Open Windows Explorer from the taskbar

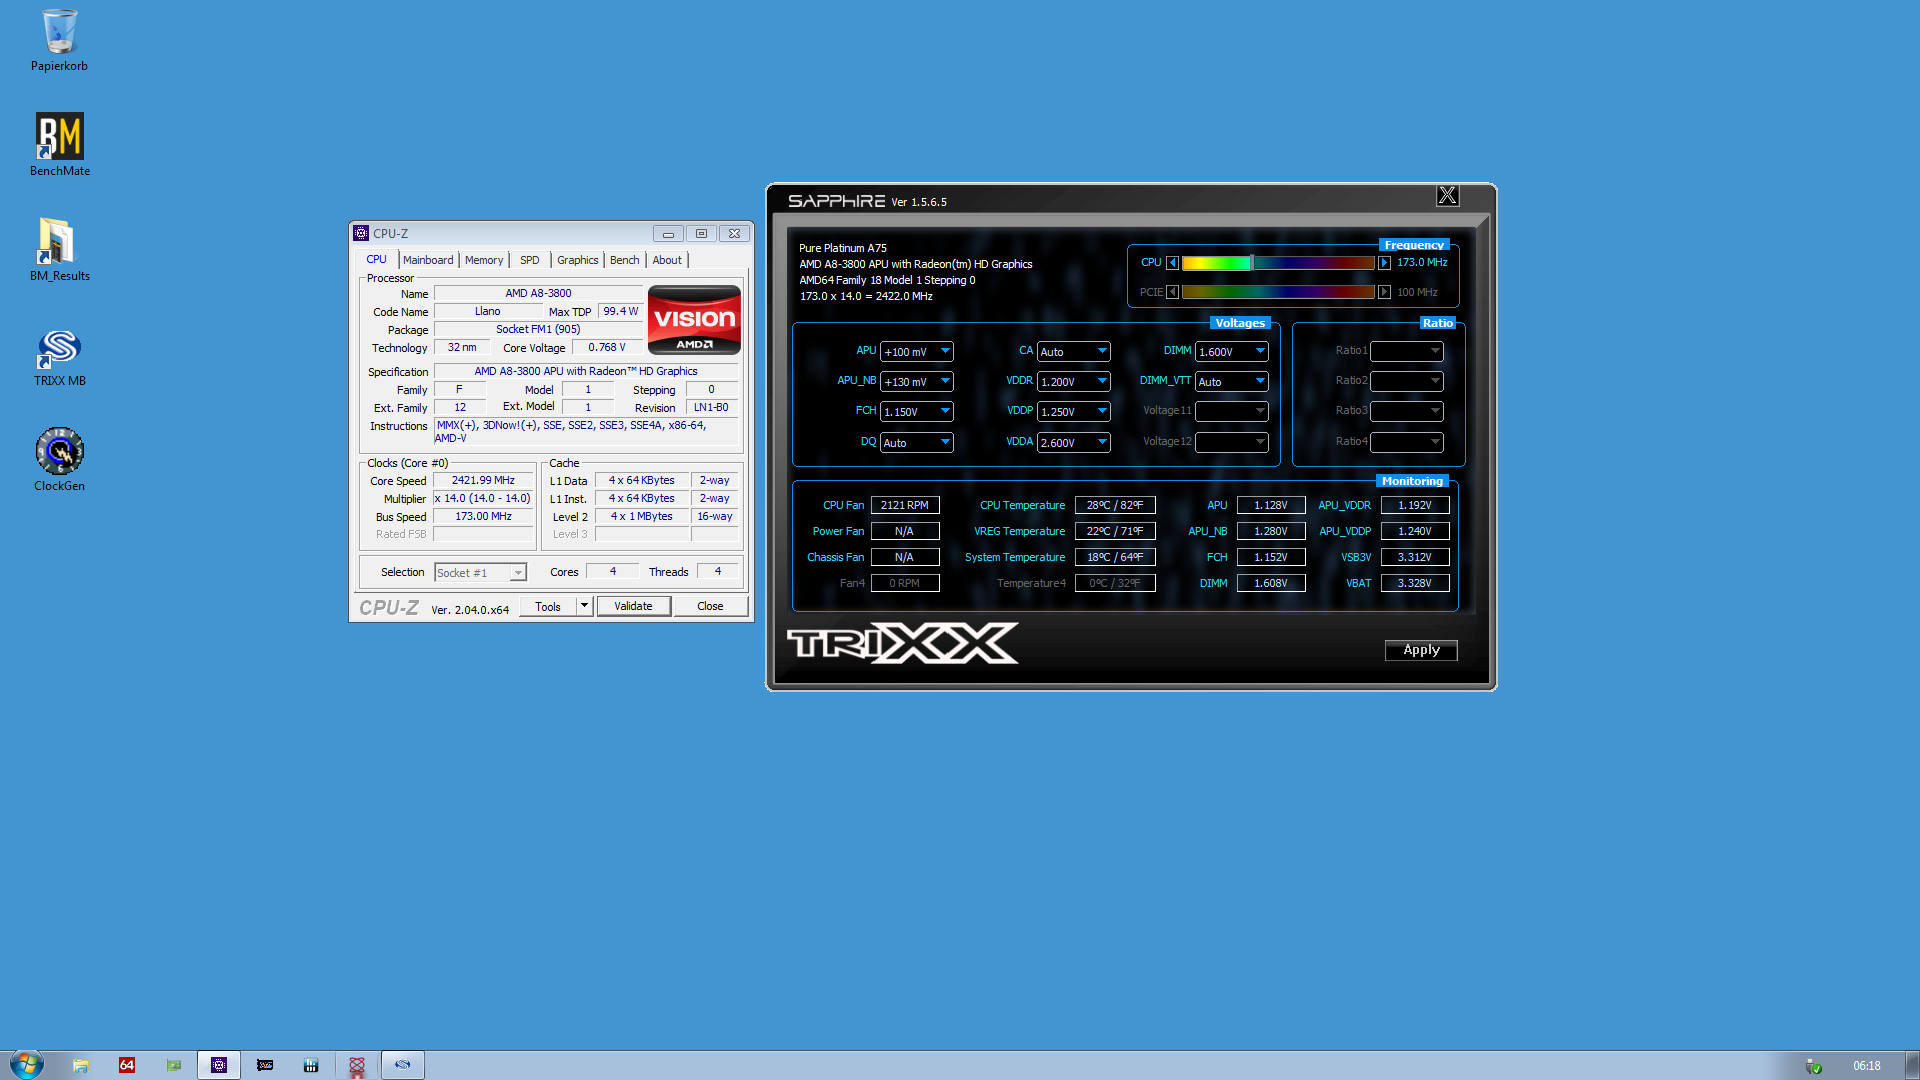pos(81,1065)
